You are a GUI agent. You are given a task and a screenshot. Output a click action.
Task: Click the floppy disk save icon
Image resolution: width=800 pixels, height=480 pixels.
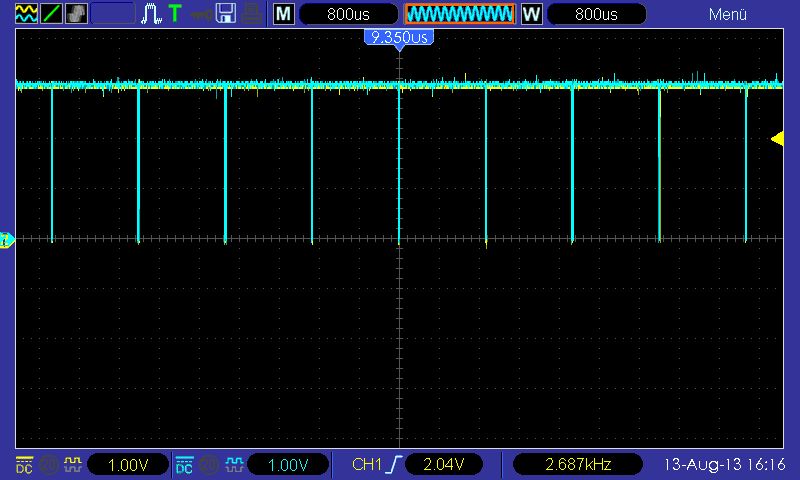[x=226, y=14]
